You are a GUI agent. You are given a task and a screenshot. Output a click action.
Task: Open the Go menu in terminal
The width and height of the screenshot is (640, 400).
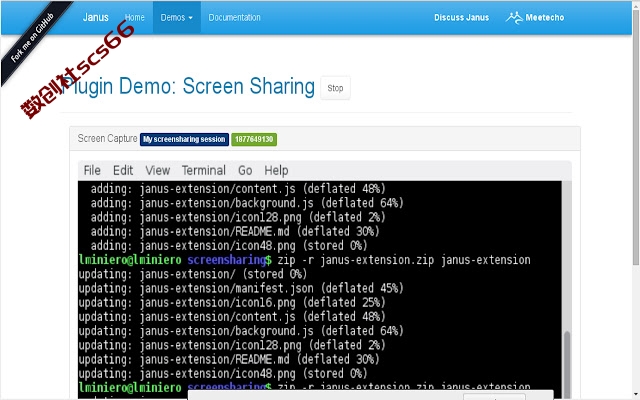coord(245,170)
